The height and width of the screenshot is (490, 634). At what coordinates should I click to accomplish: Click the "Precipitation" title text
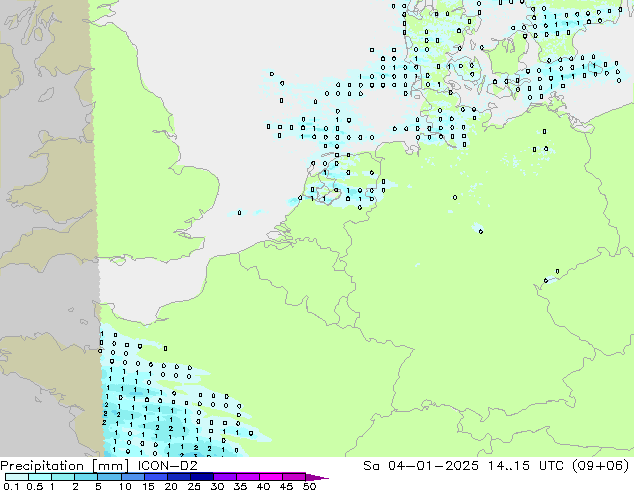pos(42,466)
